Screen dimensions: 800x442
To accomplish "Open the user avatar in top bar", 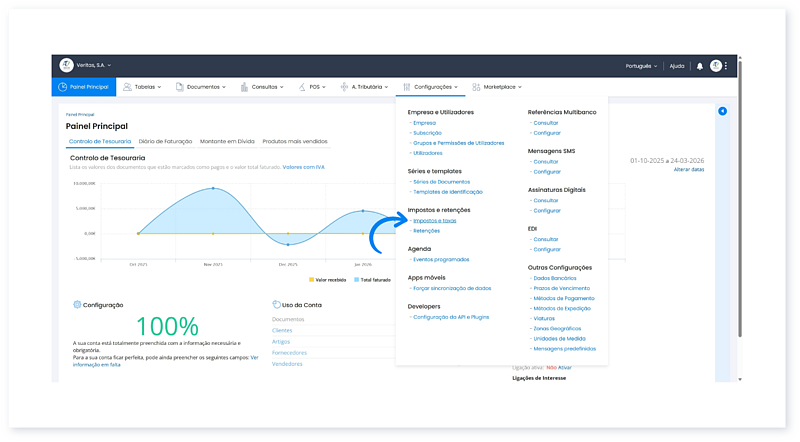I will pyautogui.click(x=715, y=66).
